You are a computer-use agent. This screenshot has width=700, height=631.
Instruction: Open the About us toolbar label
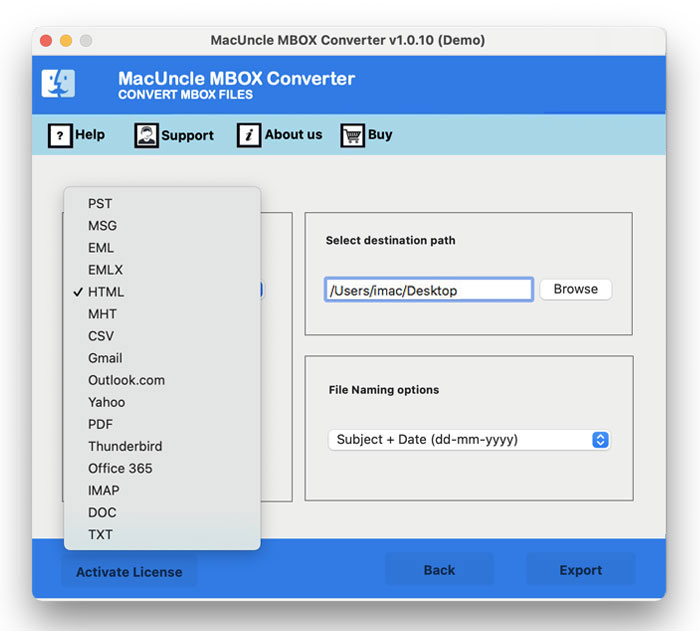click(x=293, y=134)
